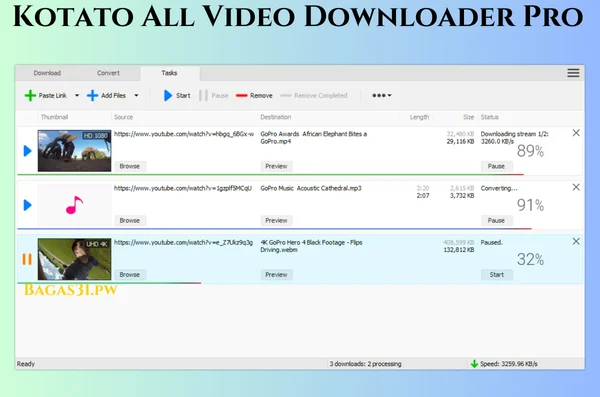
Task: Preview the GoPro Awards African Elephant file
Action: coord(276,166)
